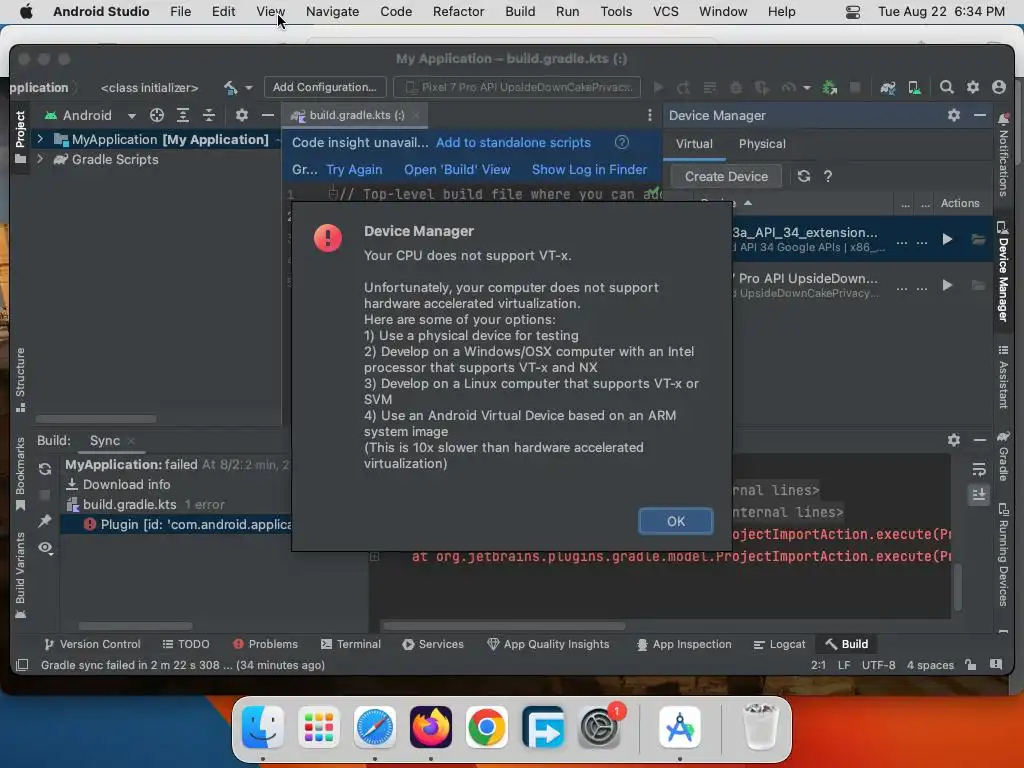Click the Attach Debugger to Android Process icon

pos(830,88)
